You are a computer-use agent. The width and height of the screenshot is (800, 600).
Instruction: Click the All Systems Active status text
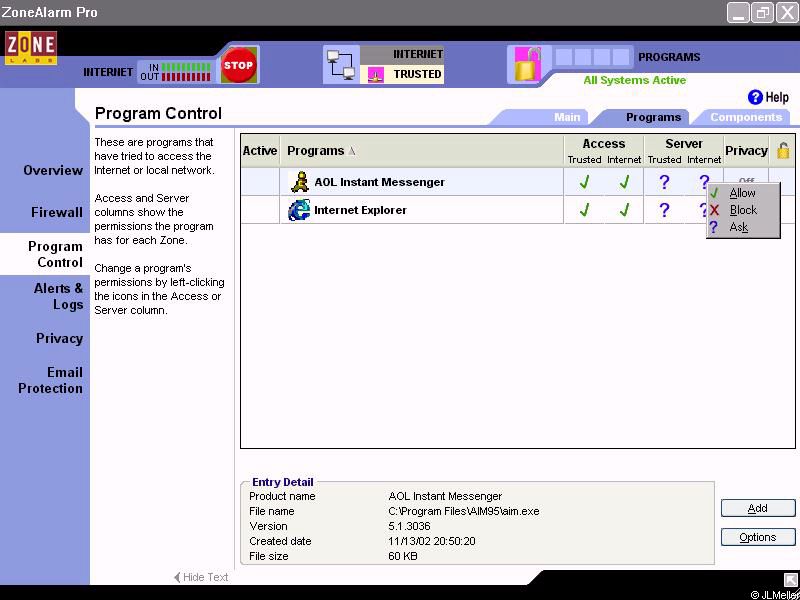click(634, 80)
